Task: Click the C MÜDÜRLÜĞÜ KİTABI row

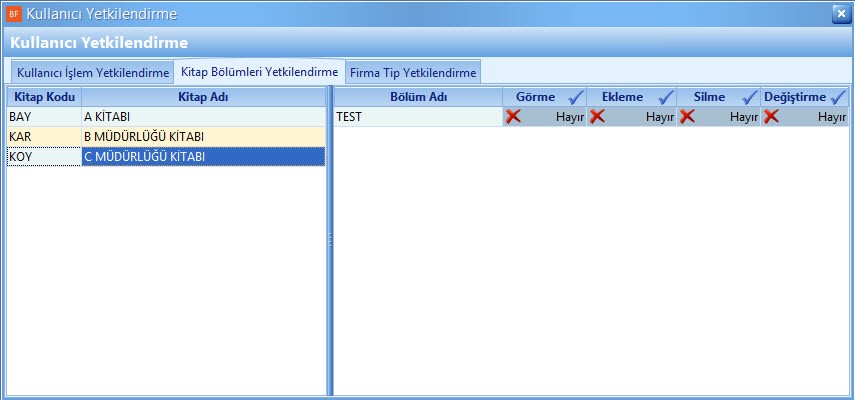Action: [203, 156]
